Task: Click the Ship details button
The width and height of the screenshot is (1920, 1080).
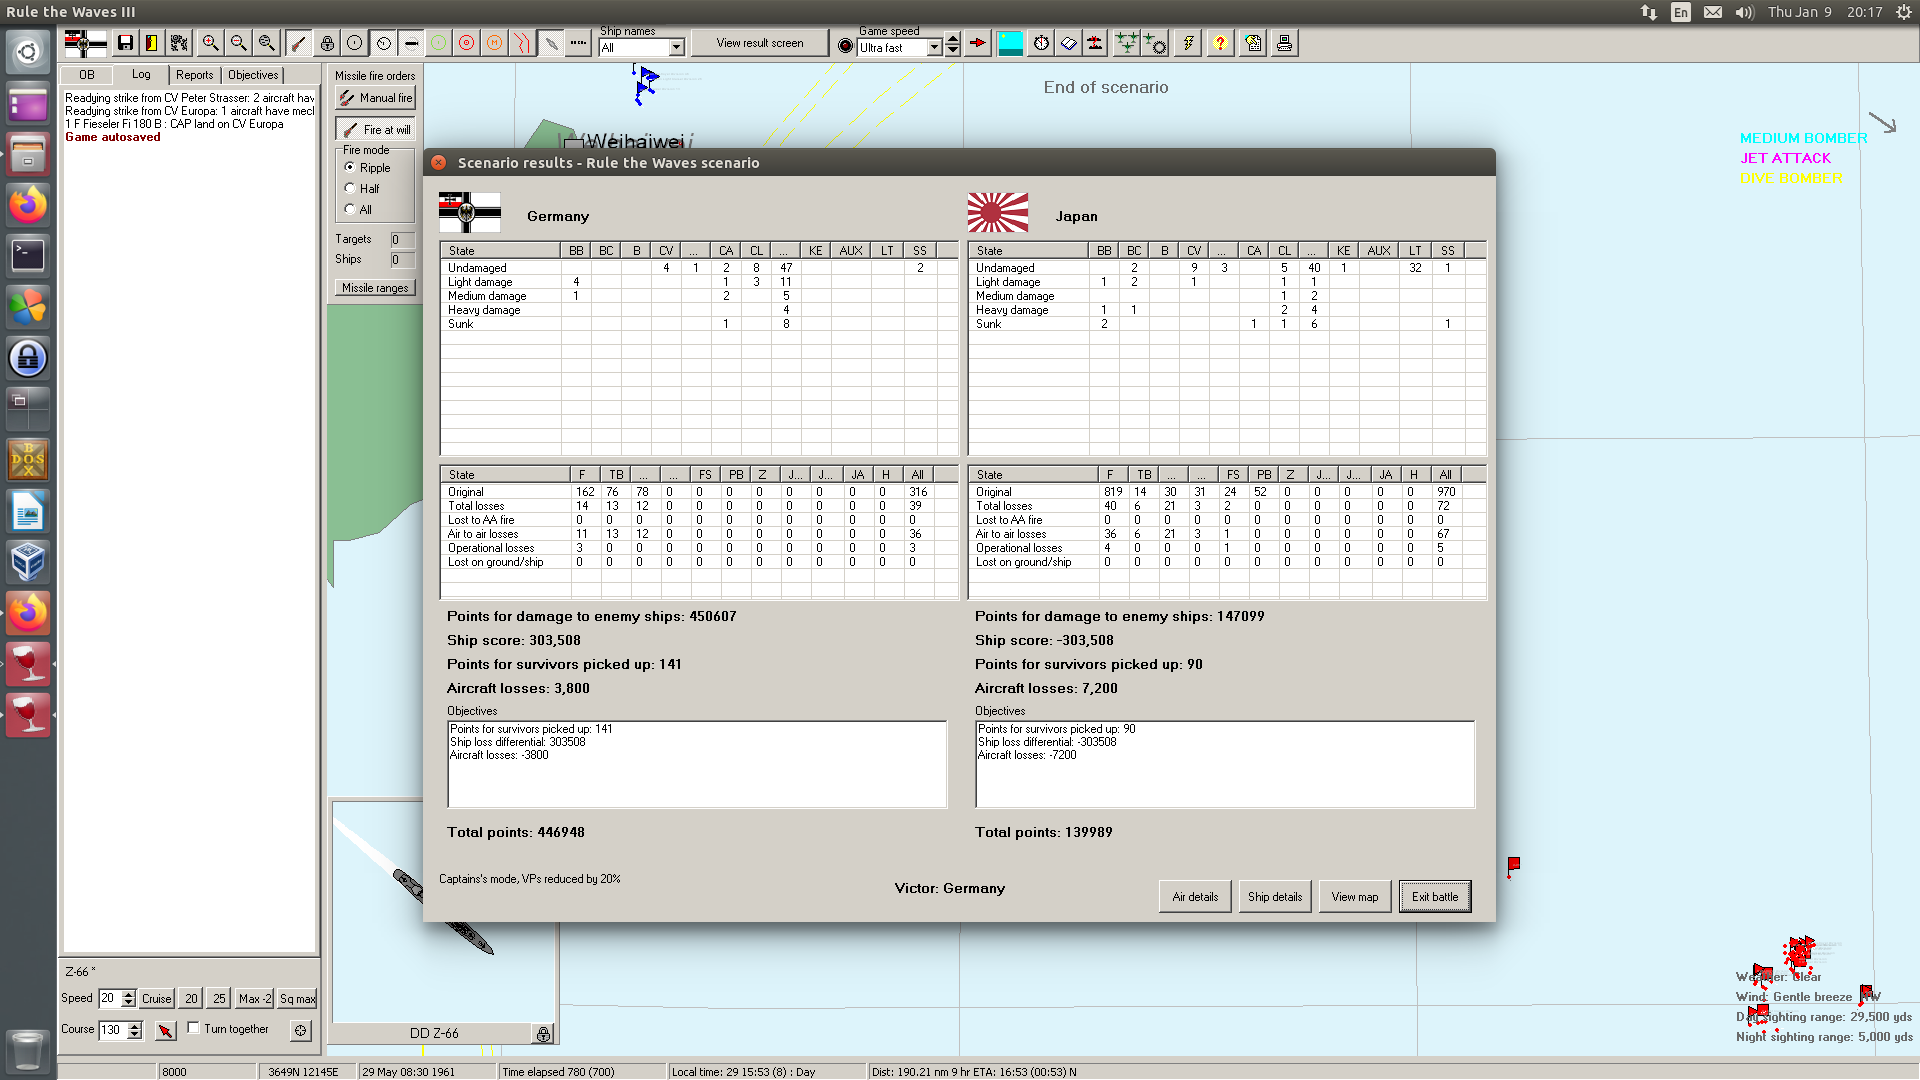Action: coord(1275,897)
